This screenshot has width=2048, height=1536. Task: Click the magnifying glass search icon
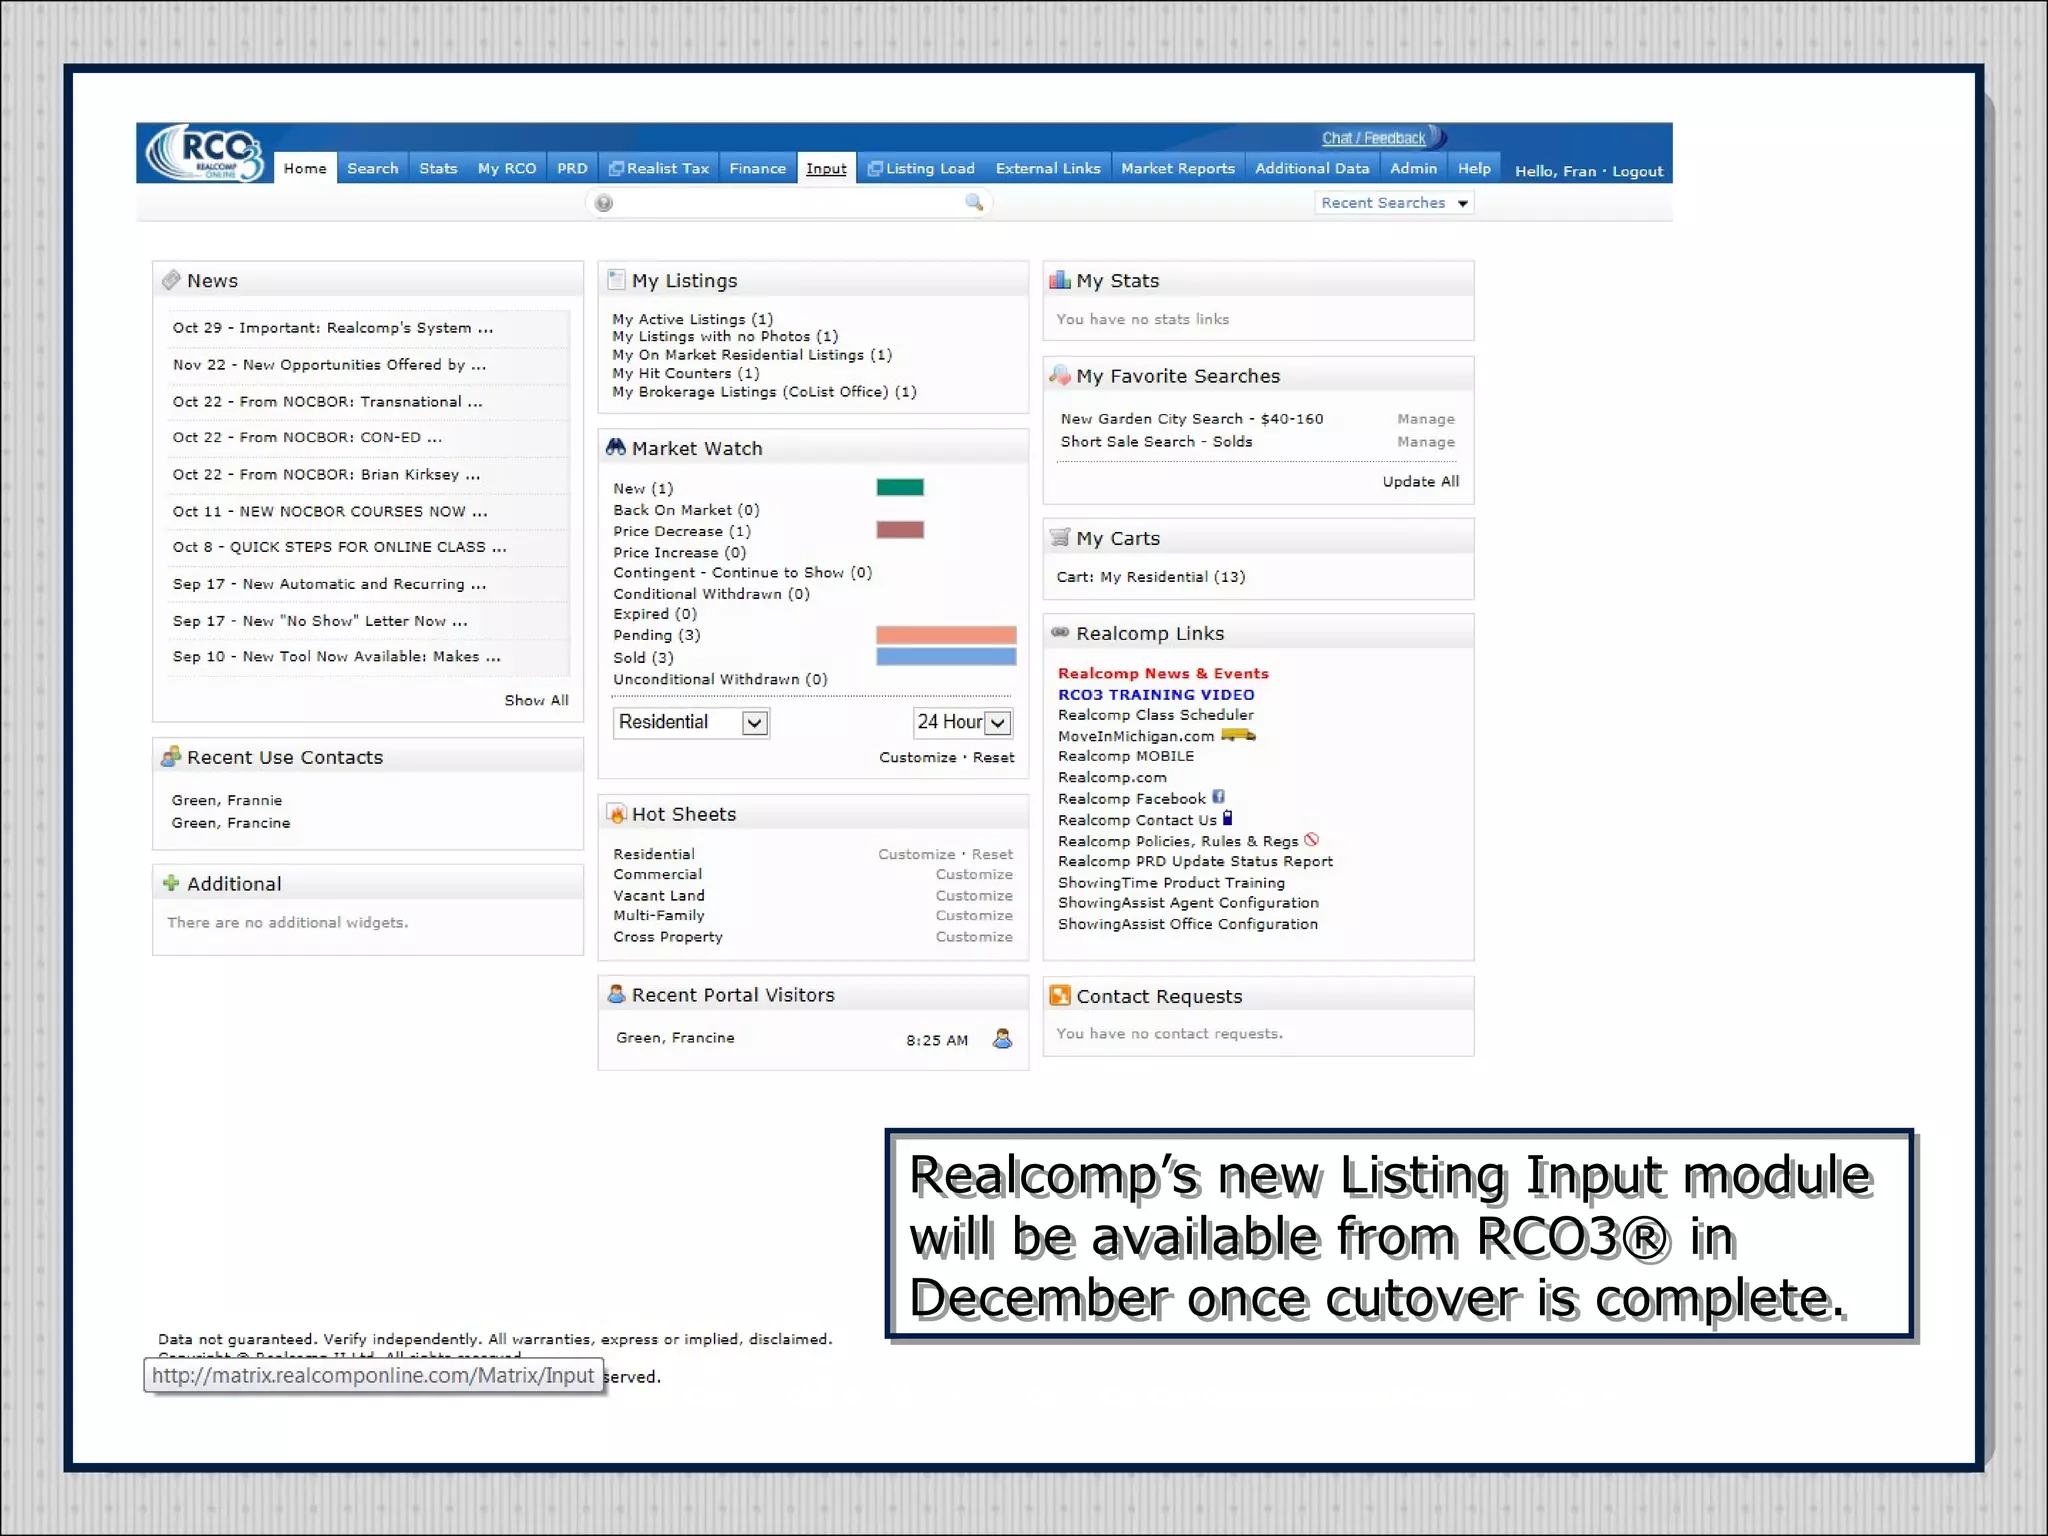(973, 203)
